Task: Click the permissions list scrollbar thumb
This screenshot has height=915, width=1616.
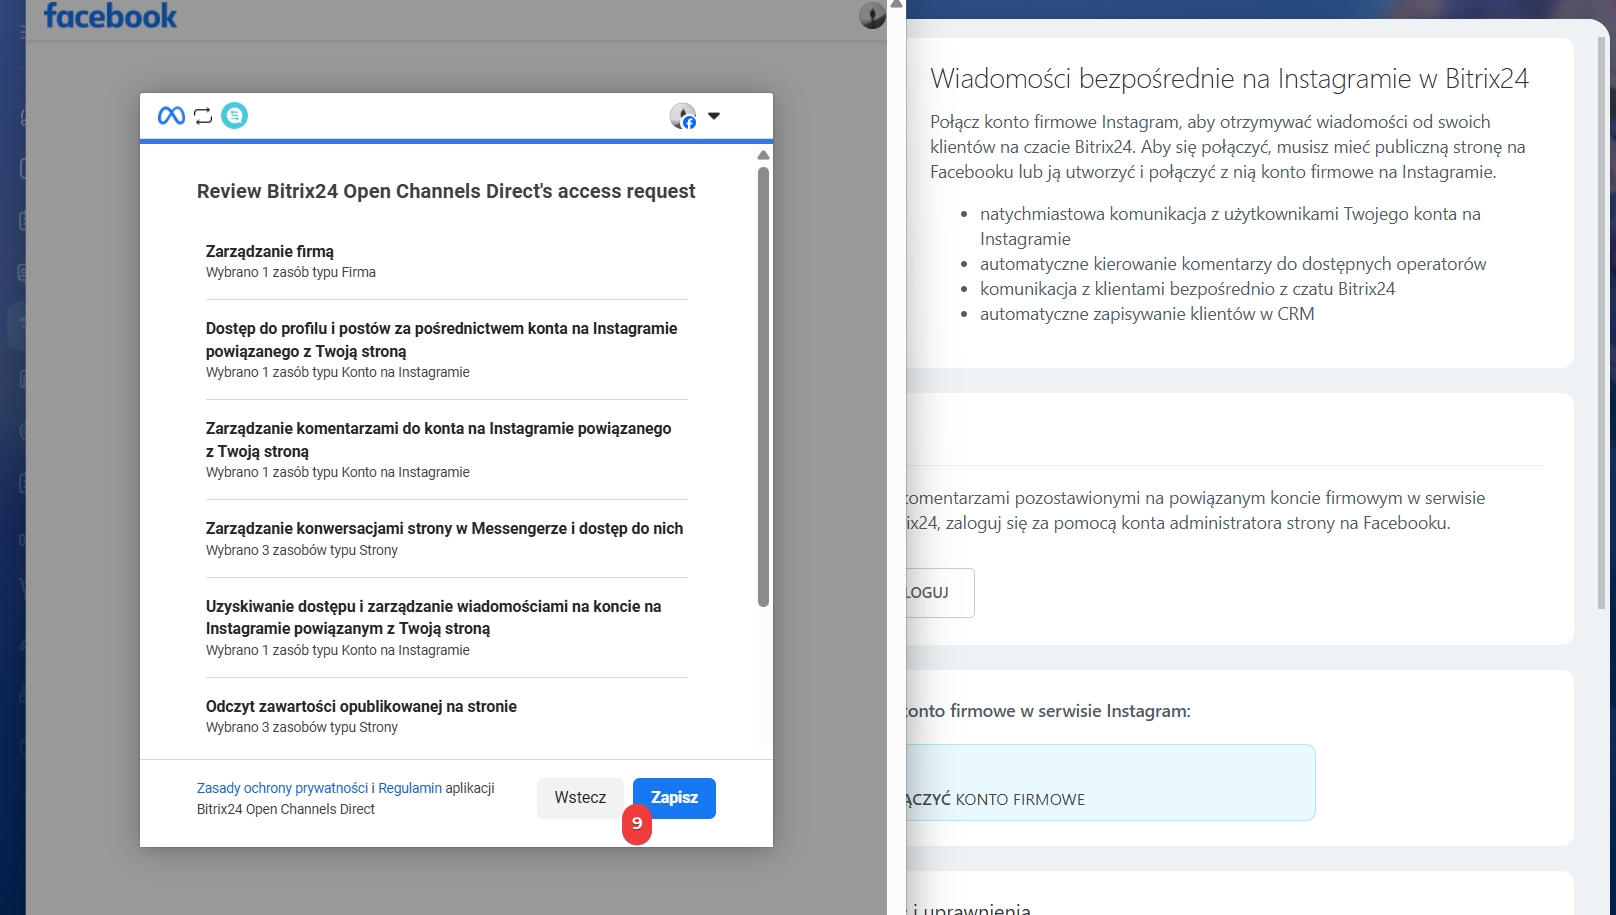Action: [763, 386]
